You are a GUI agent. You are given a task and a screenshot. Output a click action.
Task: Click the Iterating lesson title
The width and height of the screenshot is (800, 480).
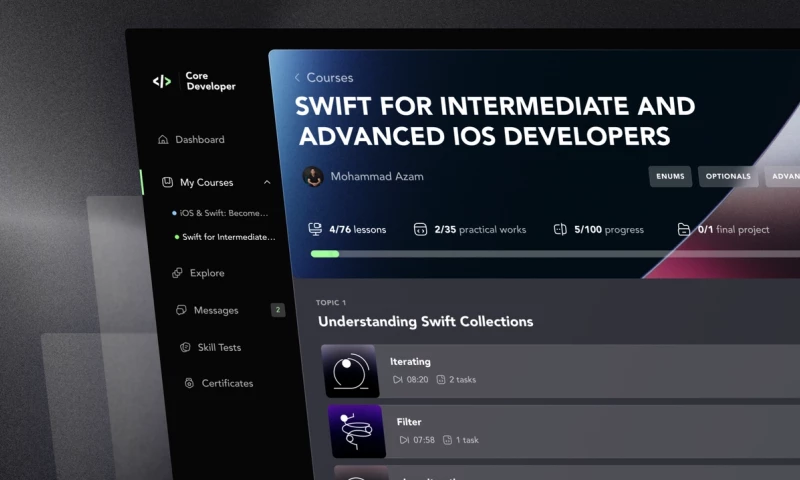pos(410,362)
